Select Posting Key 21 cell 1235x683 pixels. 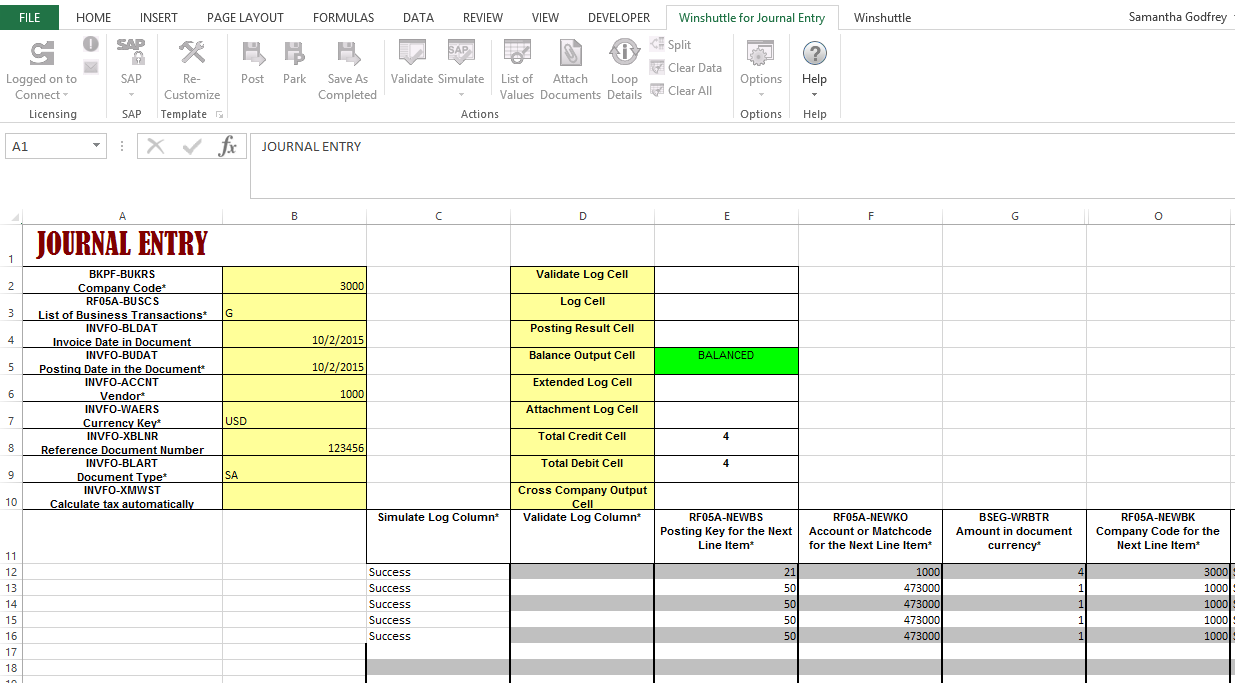[x=726, y=572]
